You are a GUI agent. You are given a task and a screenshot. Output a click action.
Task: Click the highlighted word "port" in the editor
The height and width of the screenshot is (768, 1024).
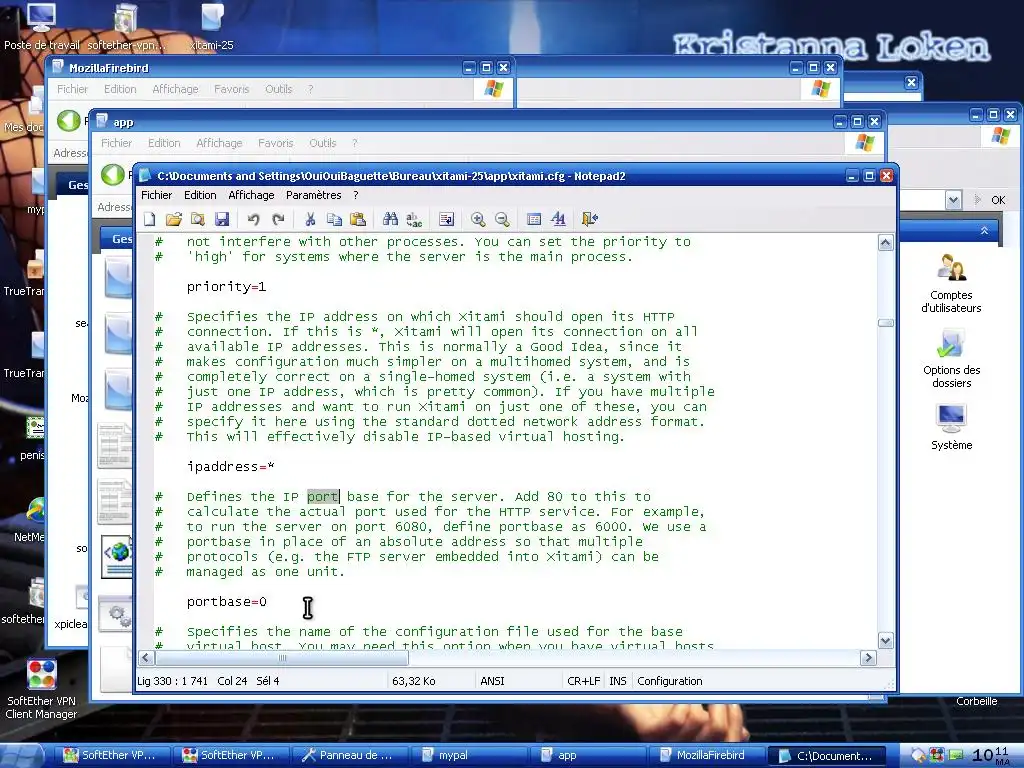pos(323,497)
